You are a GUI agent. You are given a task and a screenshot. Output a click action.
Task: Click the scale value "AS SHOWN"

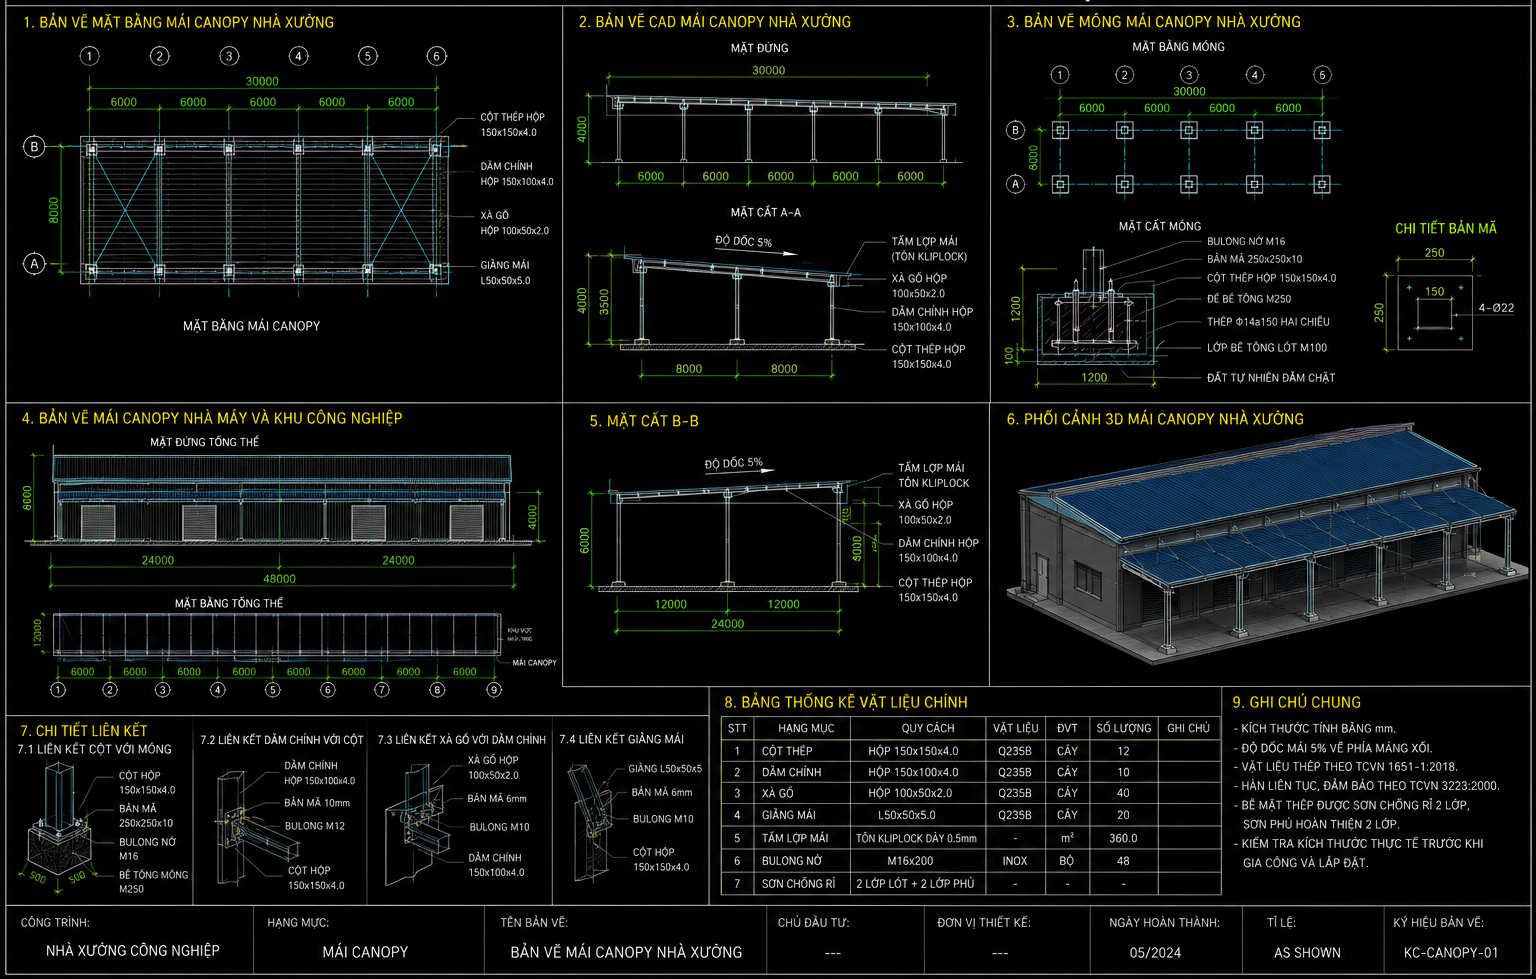tap(1307, 953)
